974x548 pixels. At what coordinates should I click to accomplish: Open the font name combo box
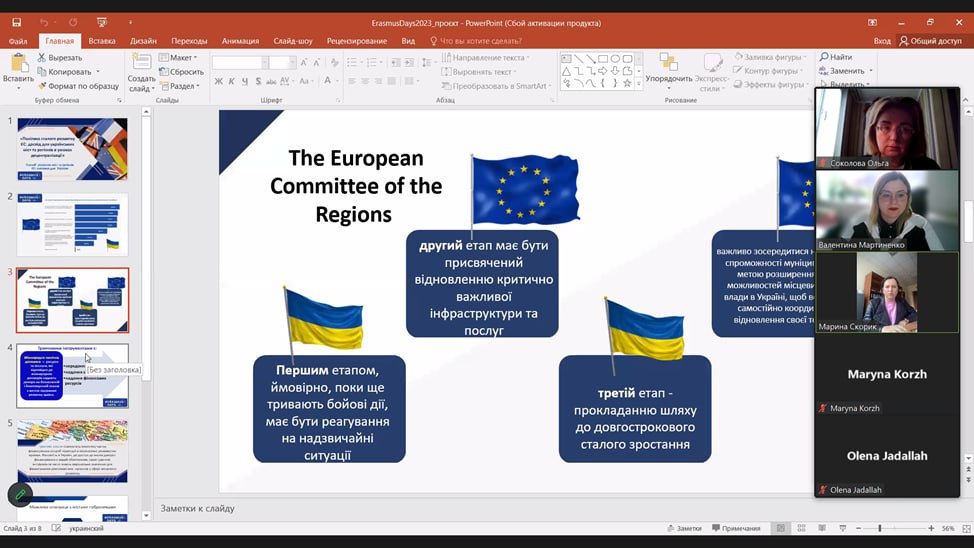click(x=240, y=63)
